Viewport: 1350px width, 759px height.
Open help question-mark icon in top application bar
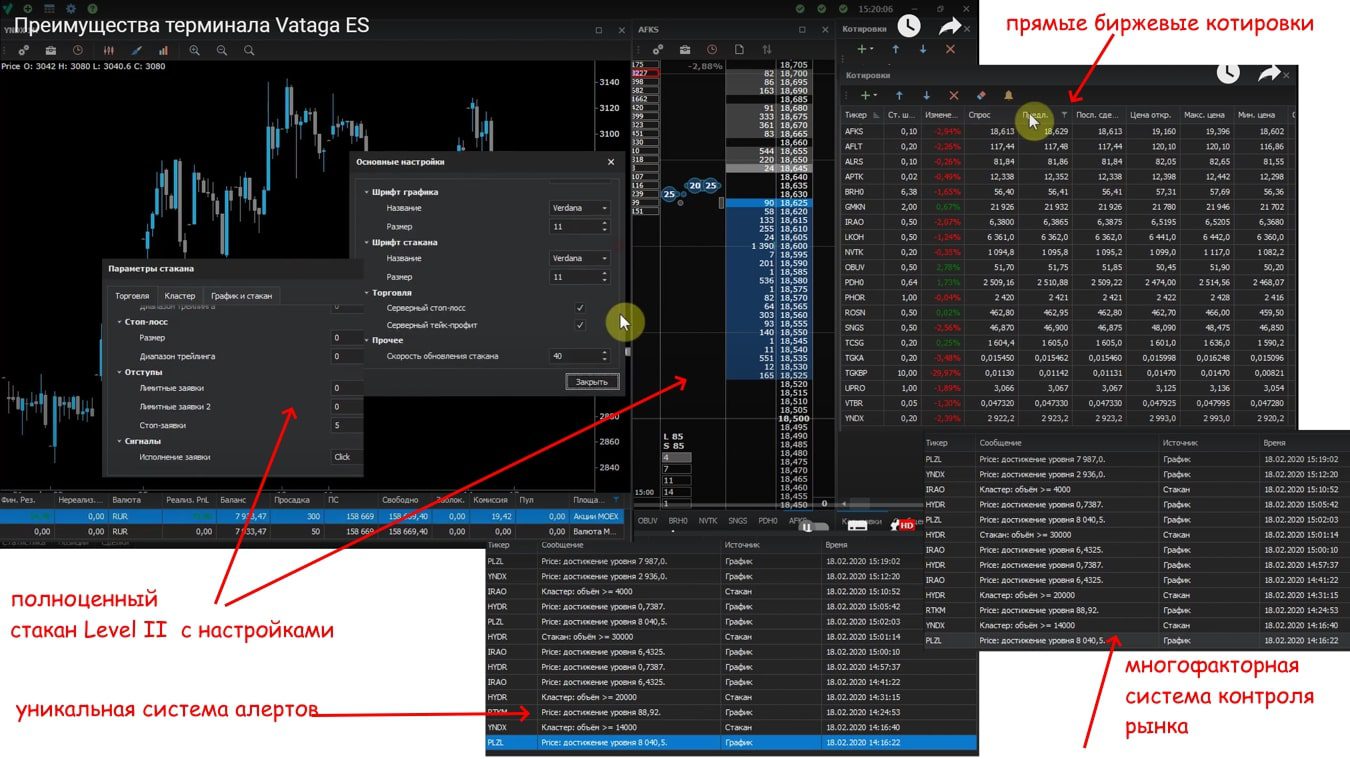(92, 8)
